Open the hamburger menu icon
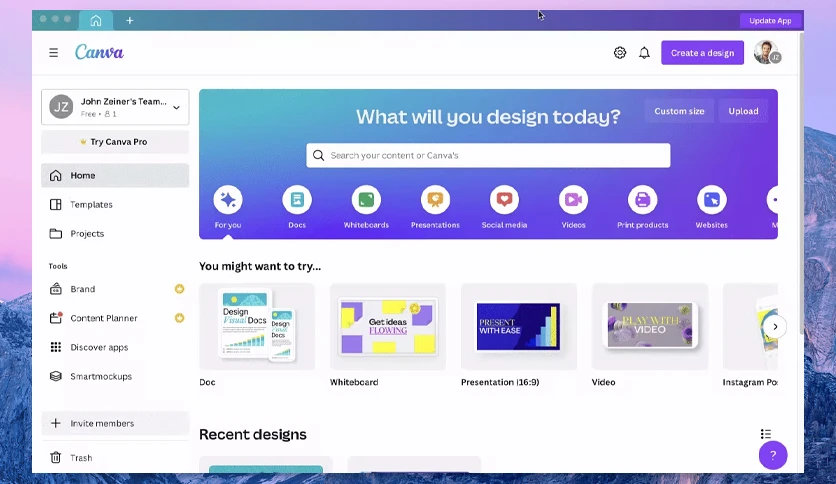 click(x=53, y=53)
